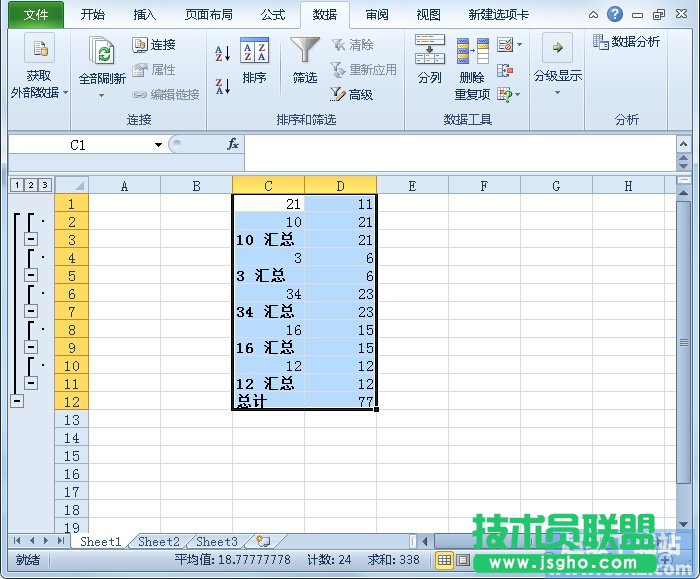700x579 pixels.
Task: Click the Sort descending Z-A icon
Action: pos(223,87)
